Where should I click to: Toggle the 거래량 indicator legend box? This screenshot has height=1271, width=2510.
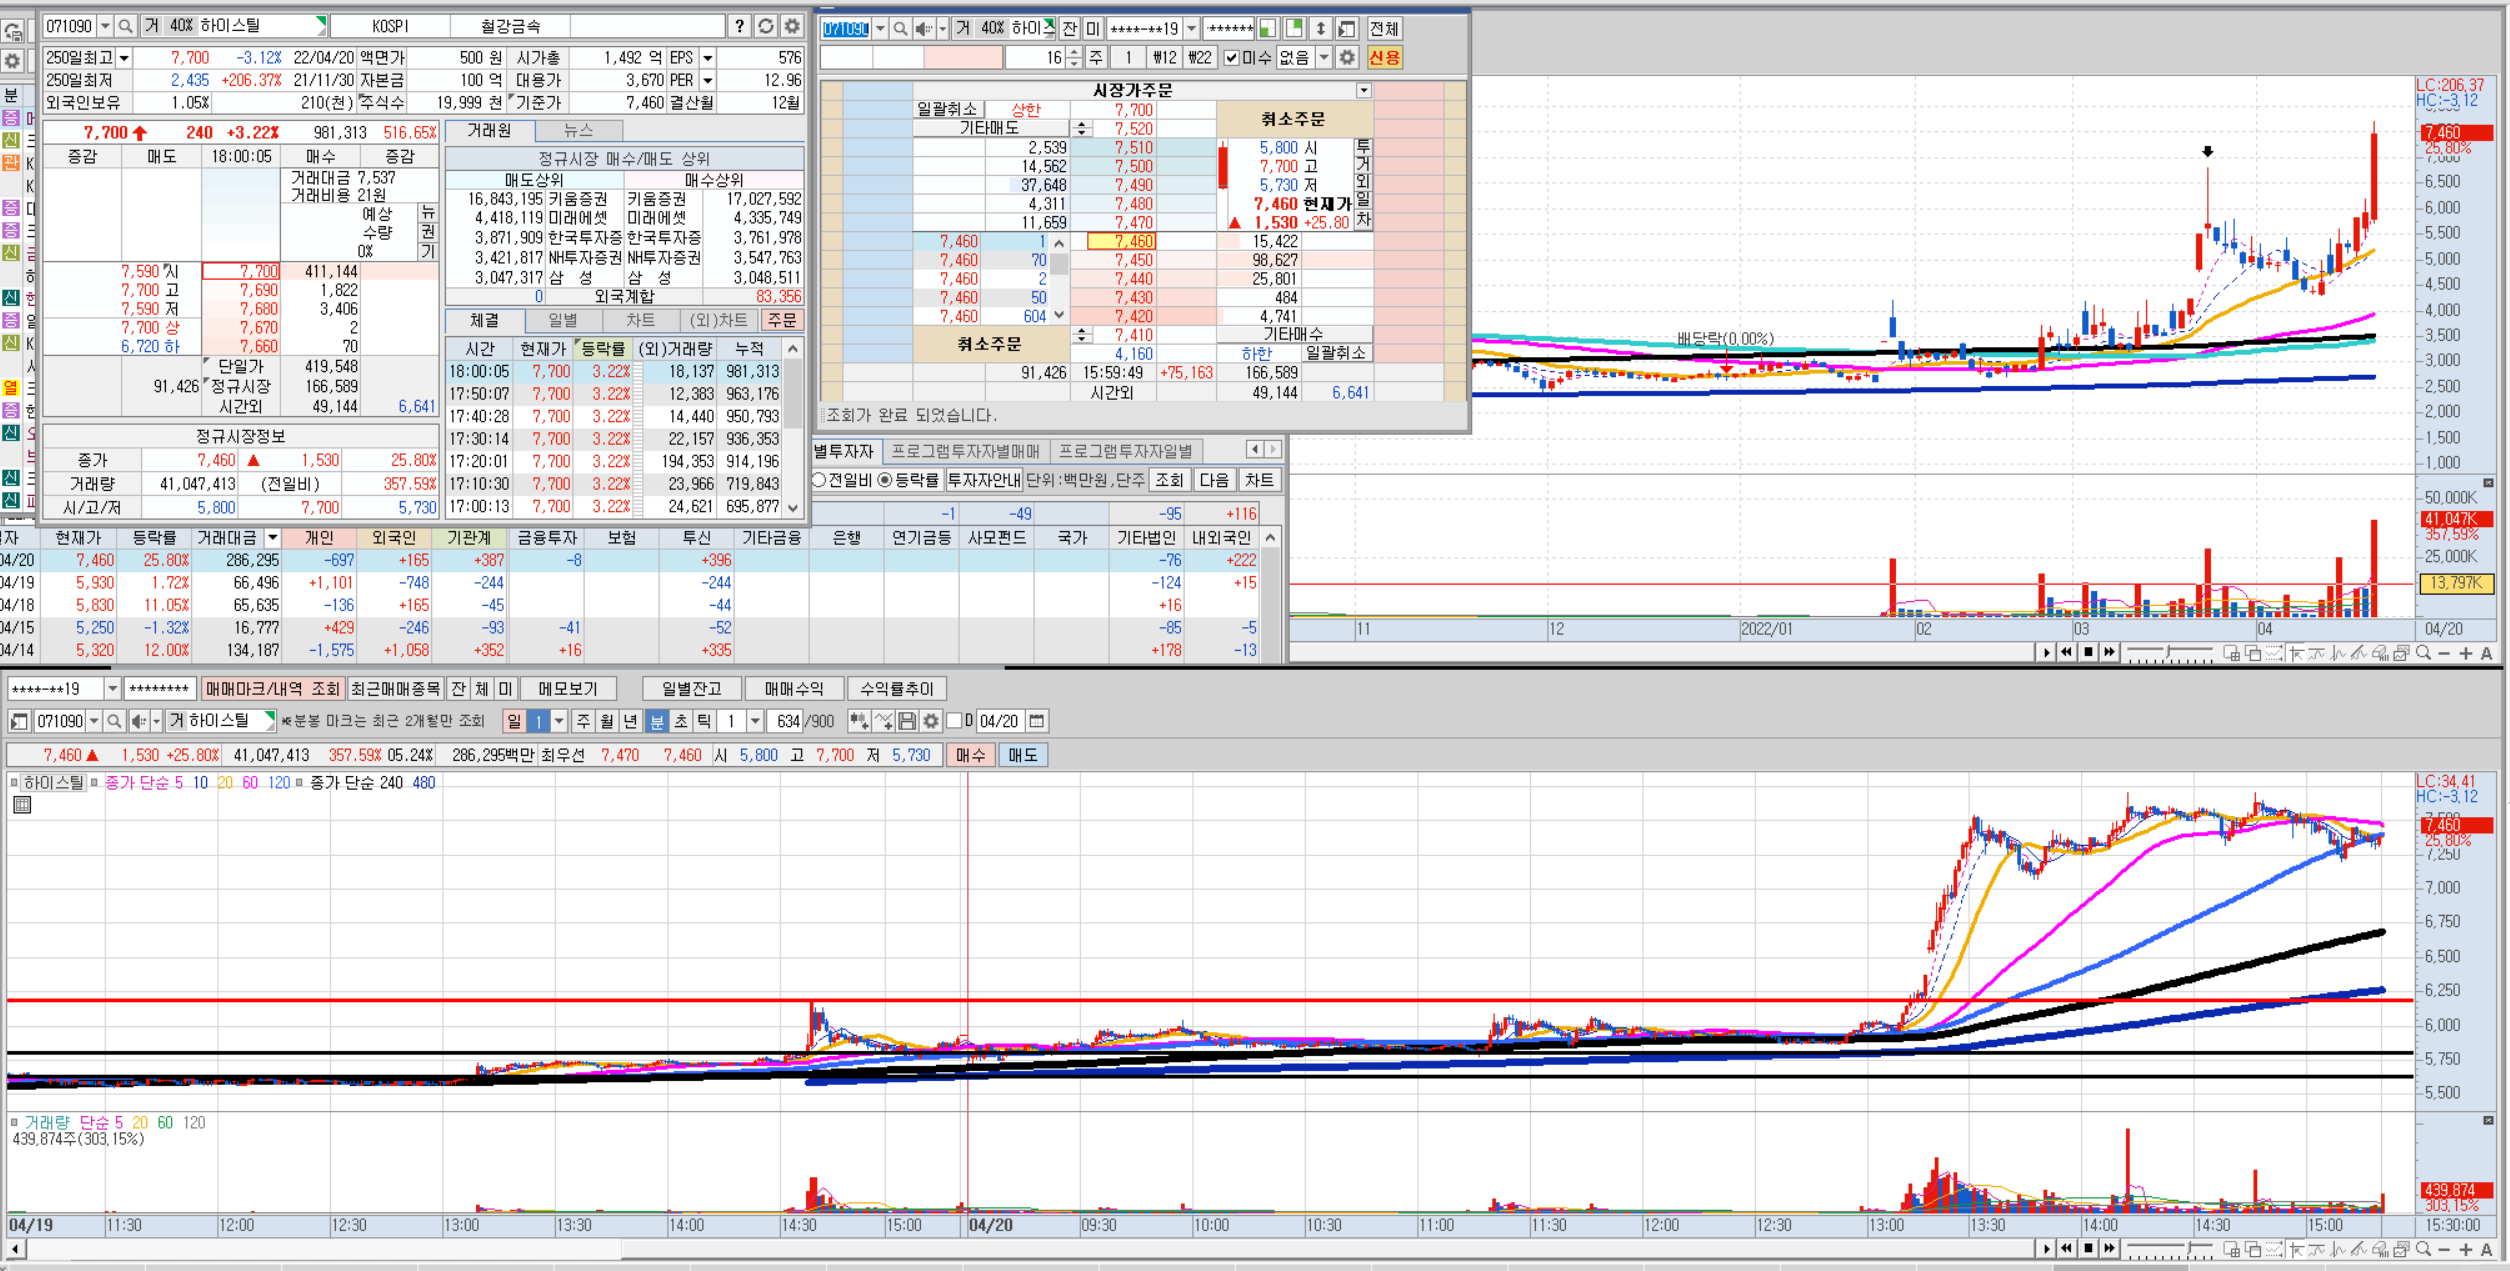coord(14,1123)
